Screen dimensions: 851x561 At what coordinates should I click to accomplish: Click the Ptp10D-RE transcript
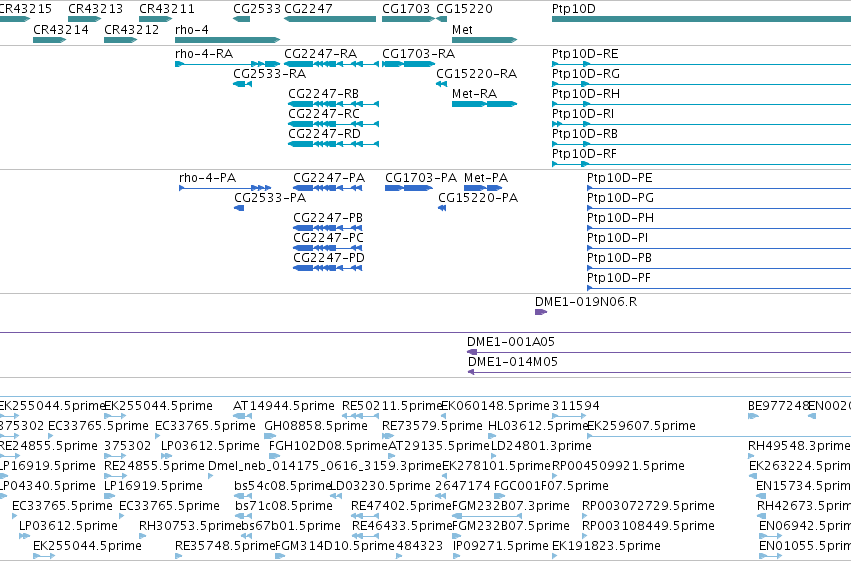(701, 64)
